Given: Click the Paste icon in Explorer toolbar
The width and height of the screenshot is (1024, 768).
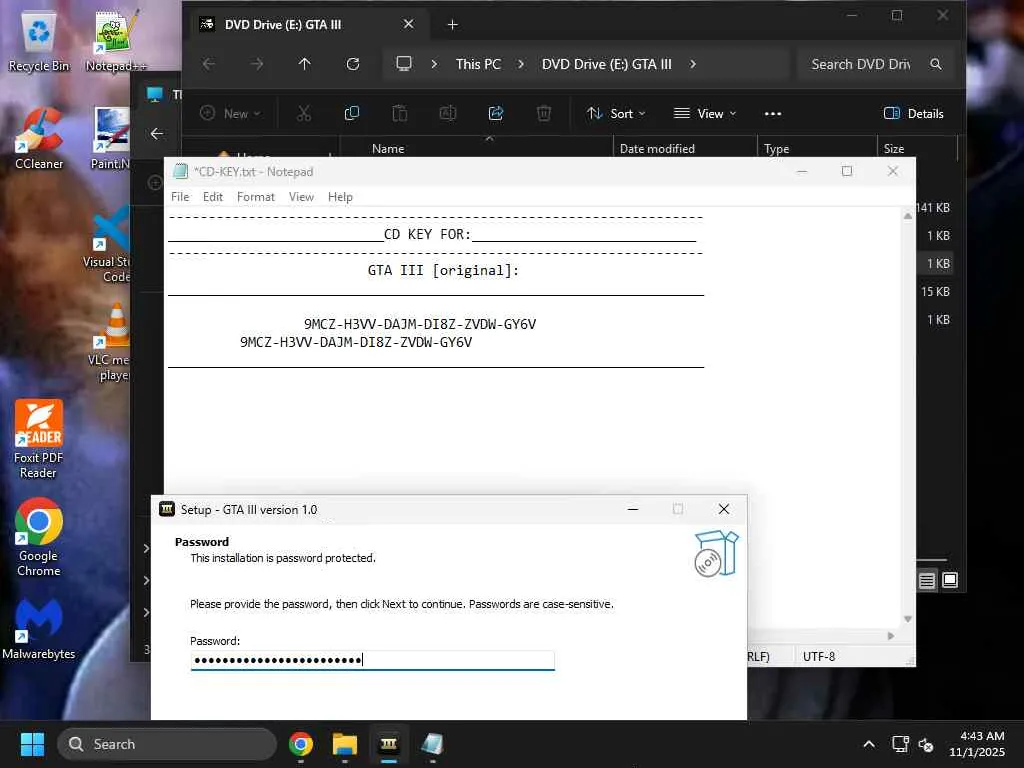Looking at the screenshot, I should tap(400, 114).
